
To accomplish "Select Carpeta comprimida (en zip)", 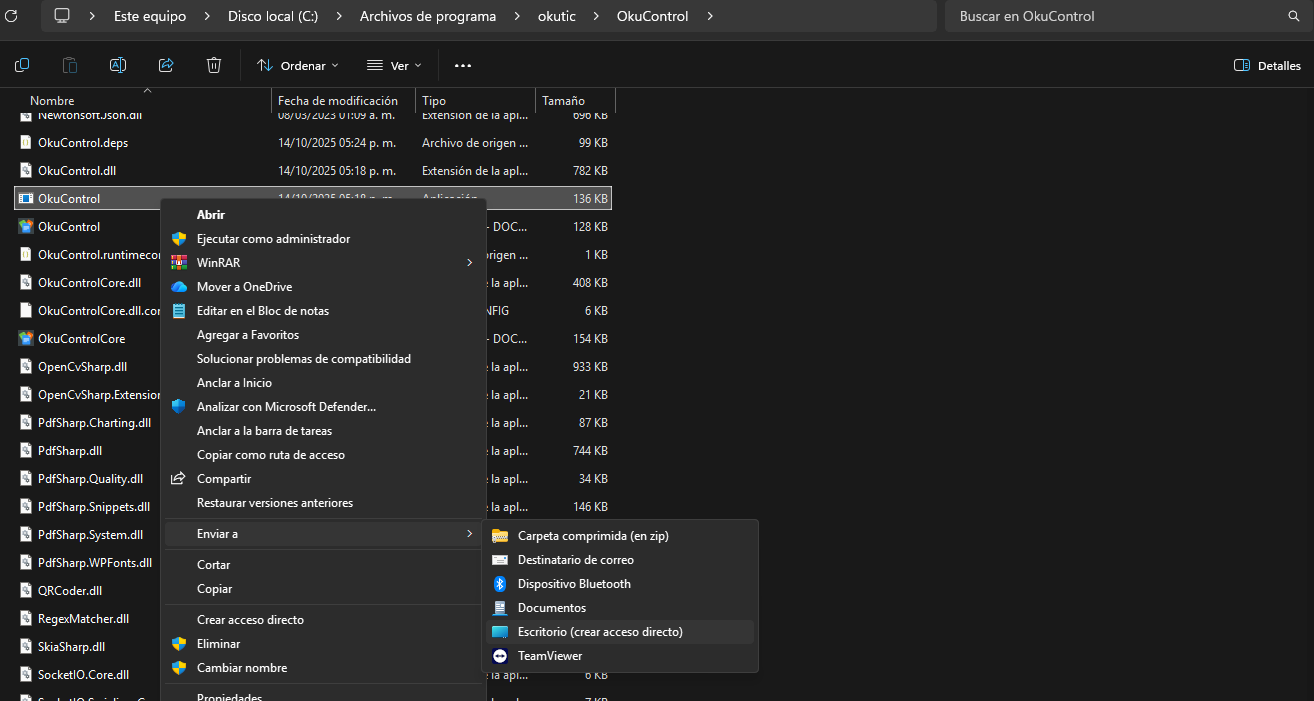I will (592, 536).
